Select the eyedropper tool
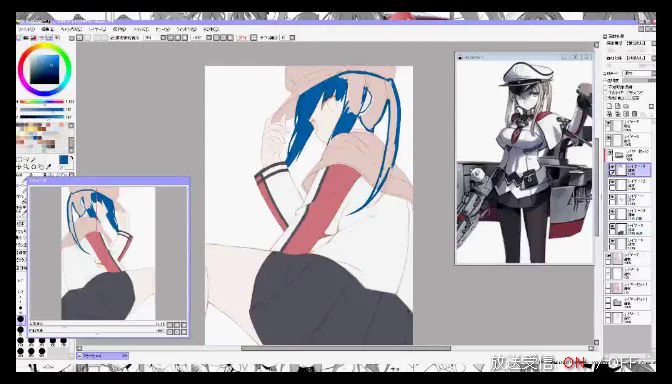Image resolution: width=672 pixels, height=384 pixels. click(48, 167)
